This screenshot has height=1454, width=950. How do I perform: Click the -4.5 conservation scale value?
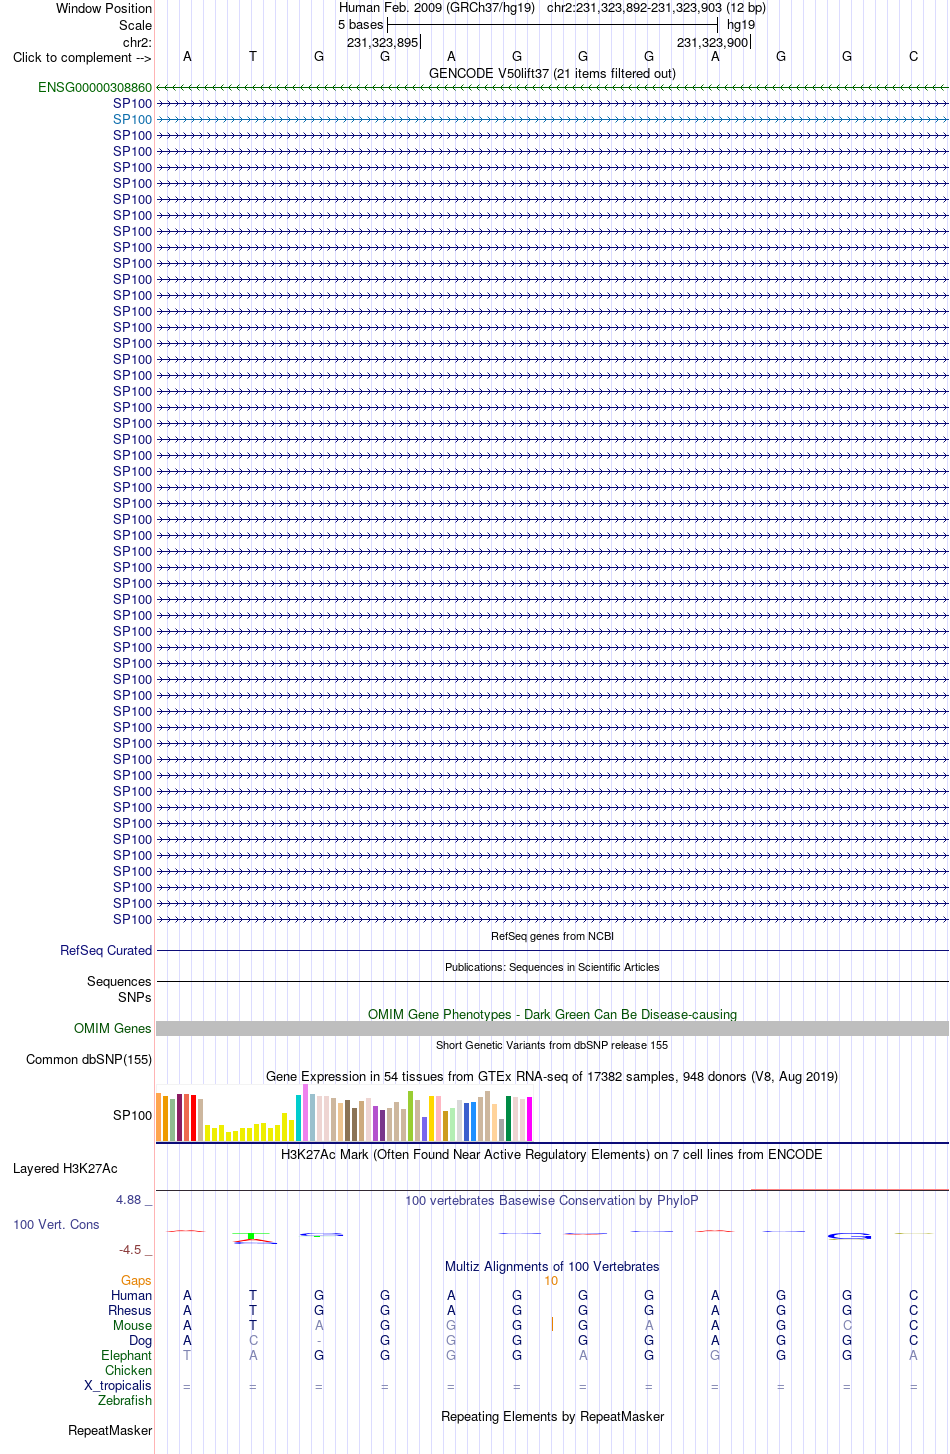point(130,1250)
